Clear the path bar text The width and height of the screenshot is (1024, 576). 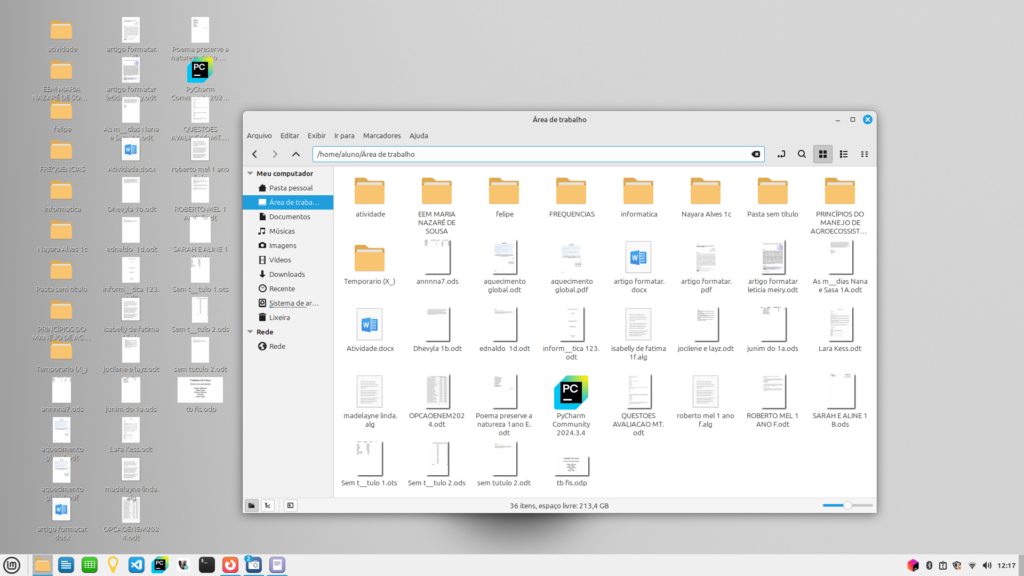[756, 154]
